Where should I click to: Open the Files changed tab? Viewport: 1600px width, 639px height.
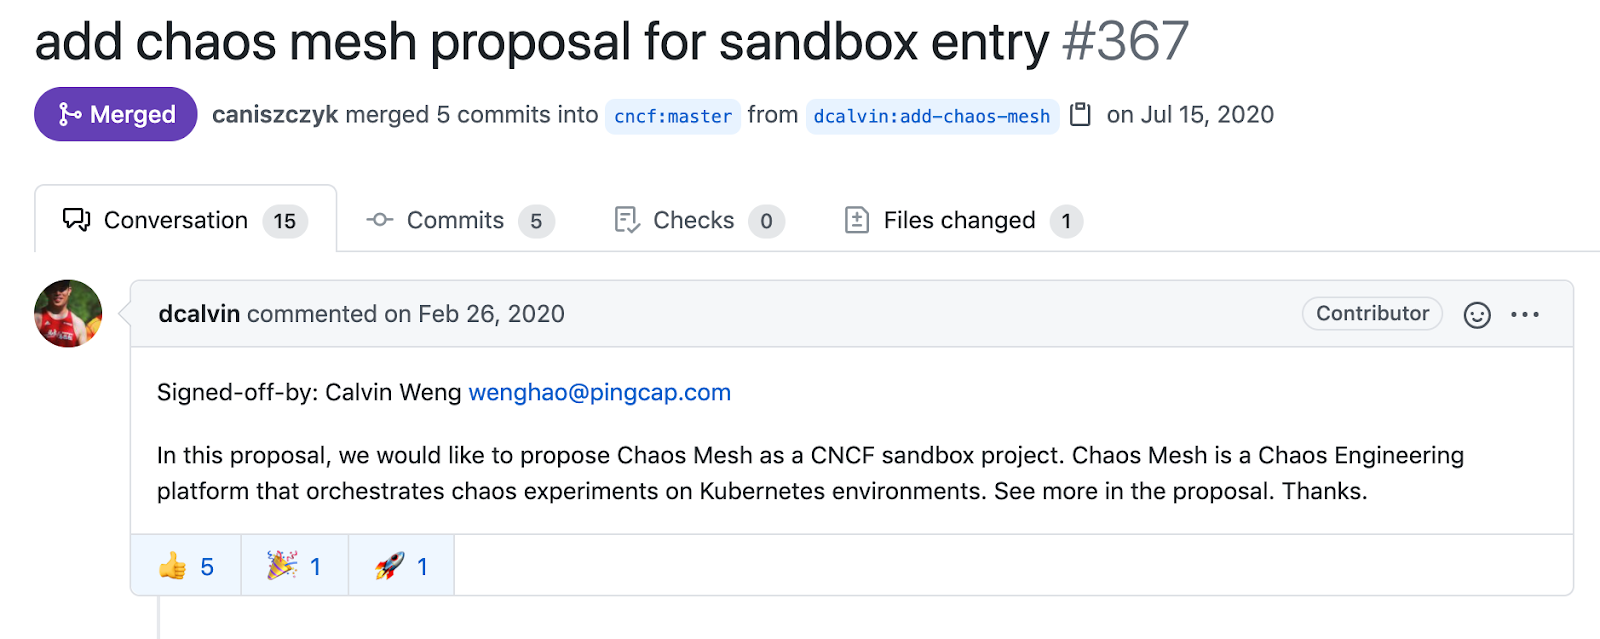pyautogui.click(x=959, y=220)
